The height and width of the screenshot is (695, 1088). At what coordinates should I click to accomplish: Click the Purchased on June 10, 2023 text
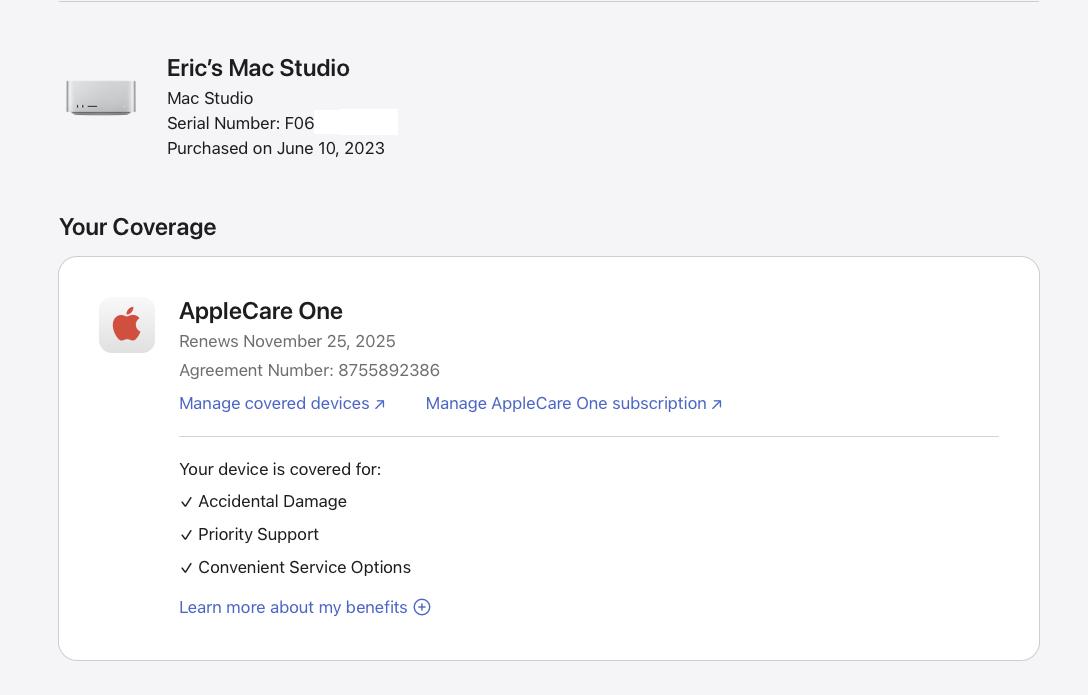(x=276, y=148)
